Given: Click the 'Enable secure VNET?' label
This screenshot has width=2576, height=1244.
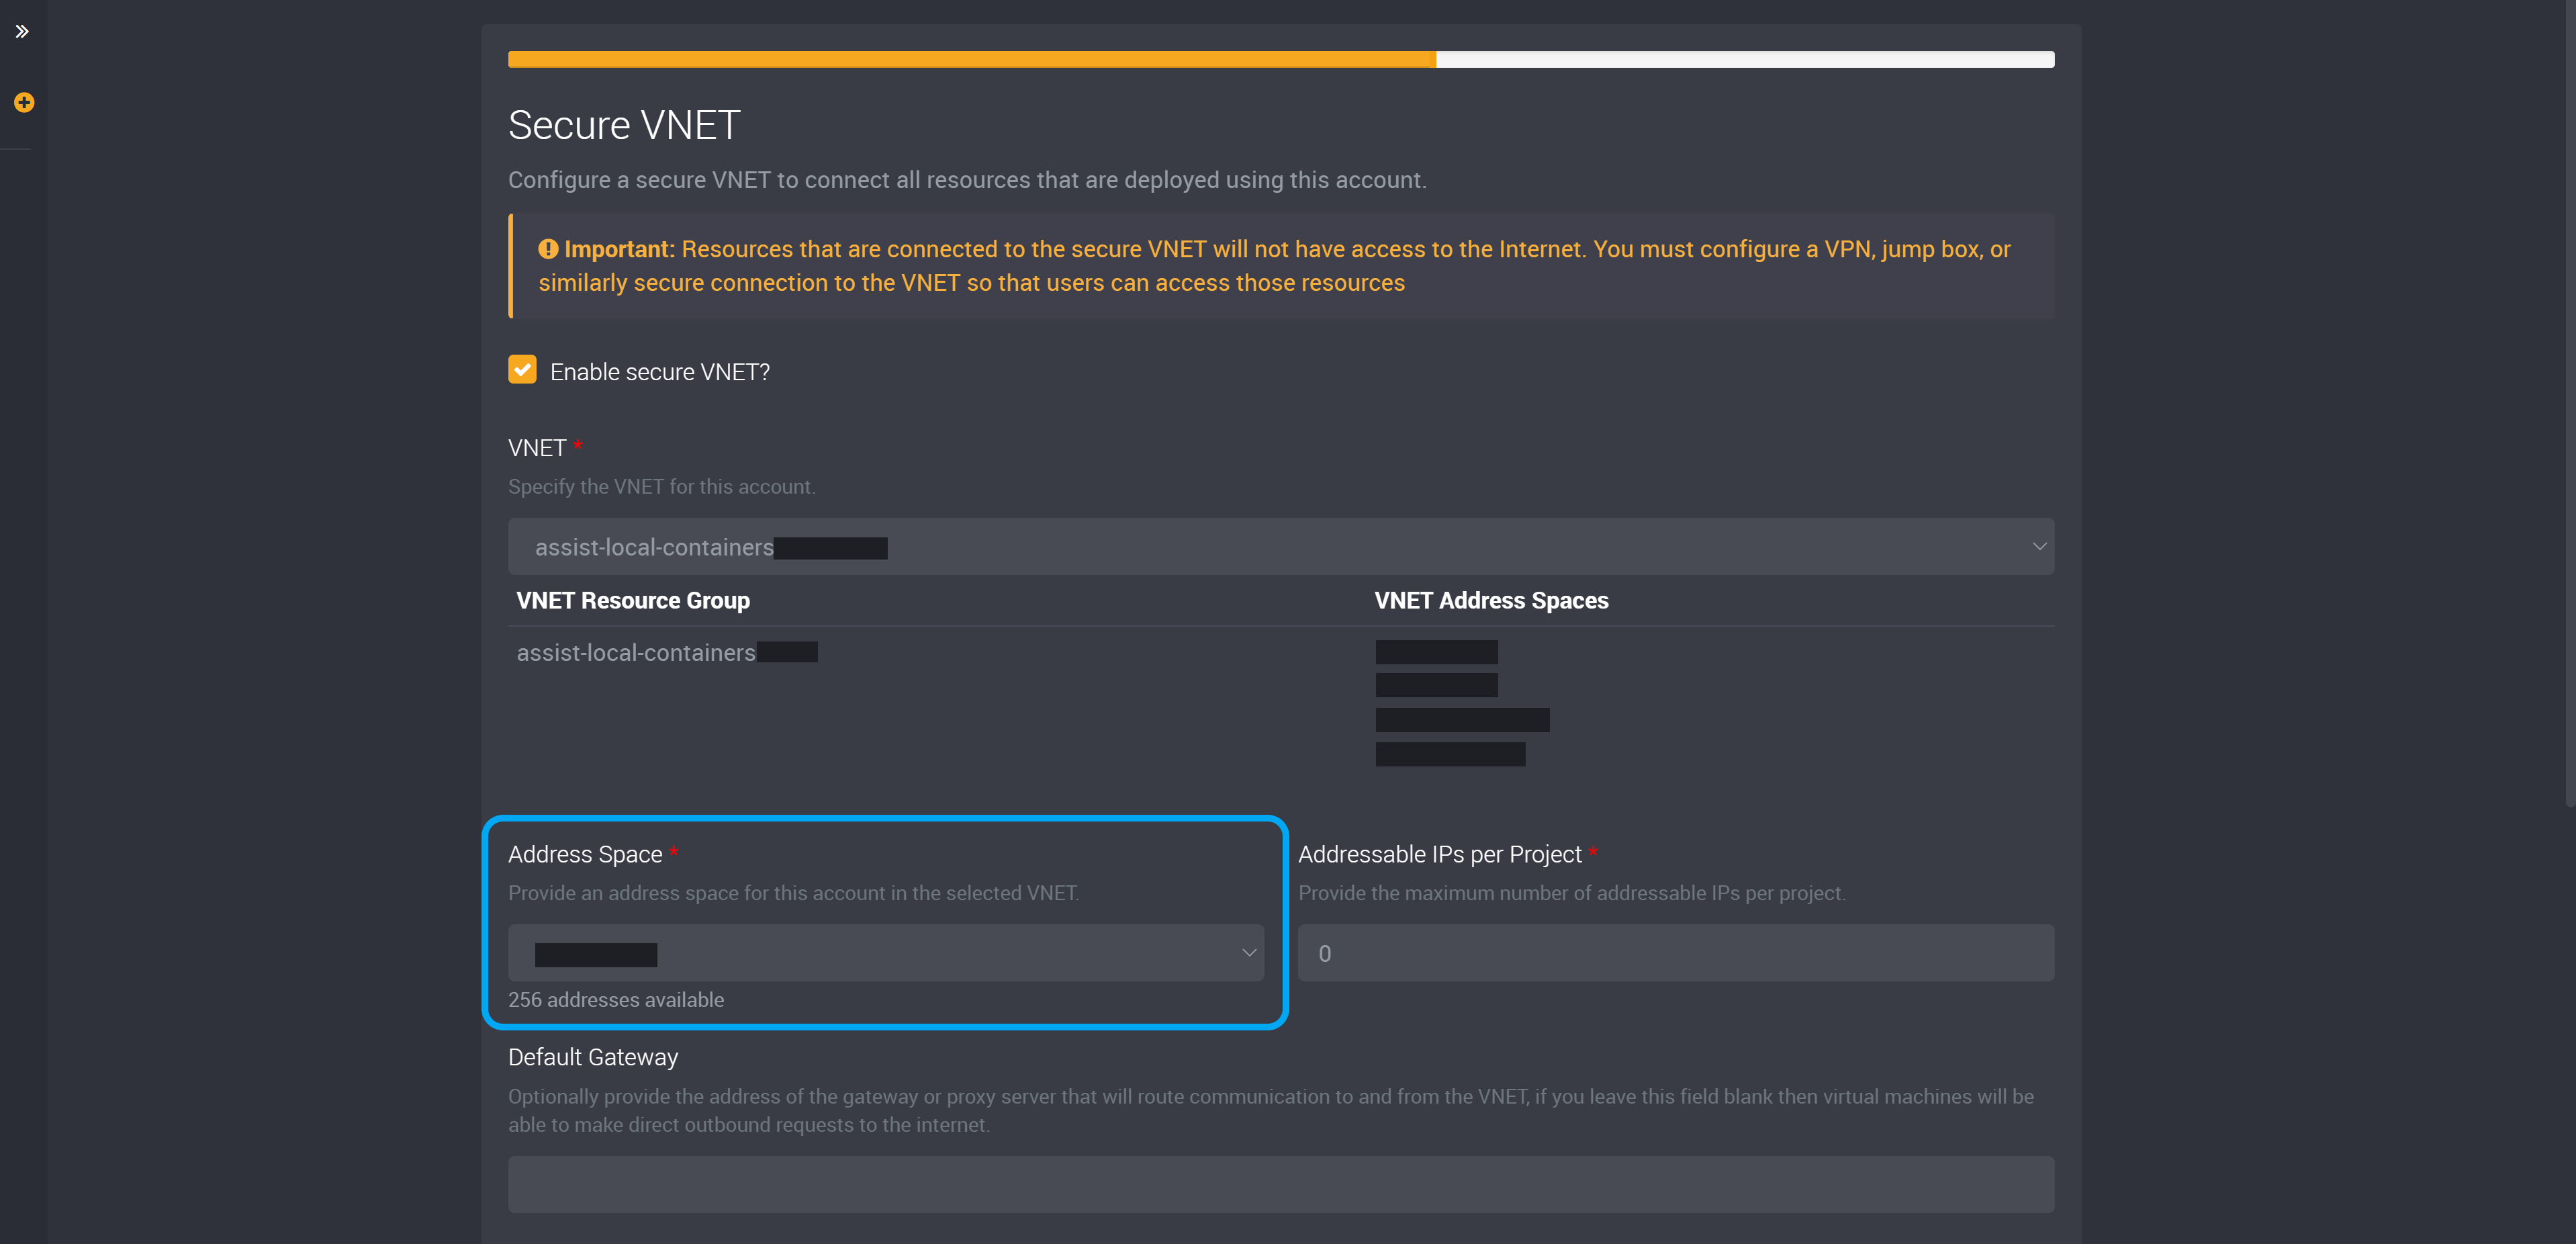Looking at the screenshot, I should coord(660,372).
